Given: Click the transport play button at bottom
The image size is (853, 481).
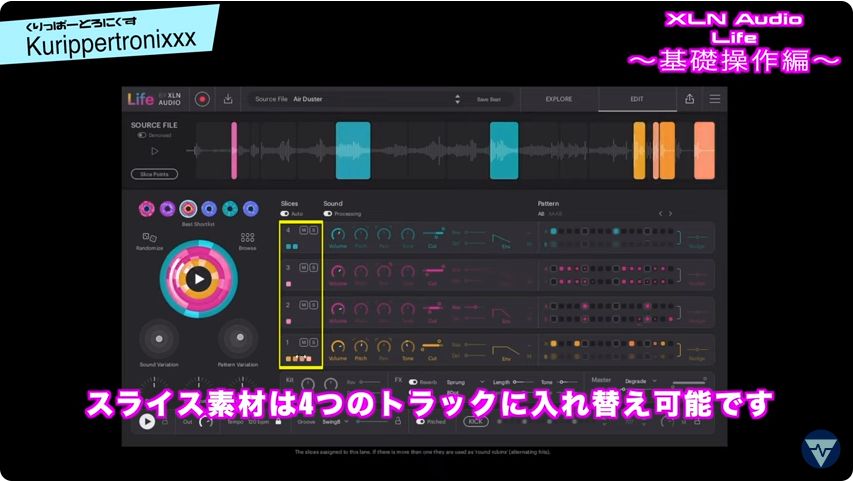Looking at the screenshot, I should point(147,421).
